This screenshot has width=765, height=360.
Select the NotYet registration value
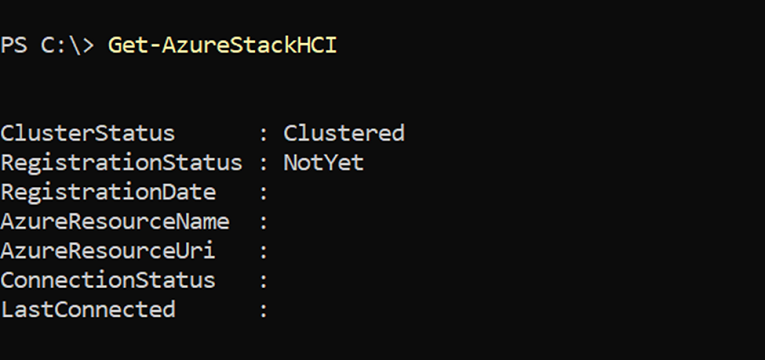coord(323,162)
